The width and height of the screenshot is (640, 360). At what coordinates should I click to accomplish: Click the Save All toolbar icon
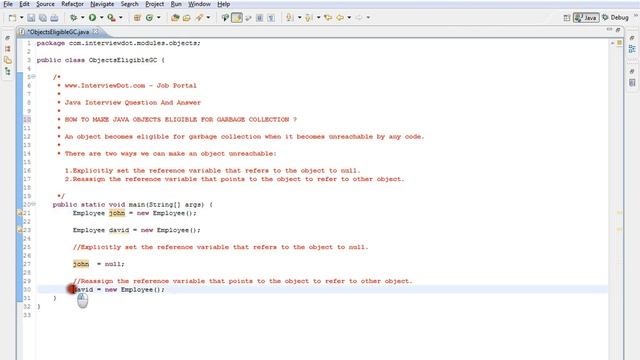tap(42, 18)
